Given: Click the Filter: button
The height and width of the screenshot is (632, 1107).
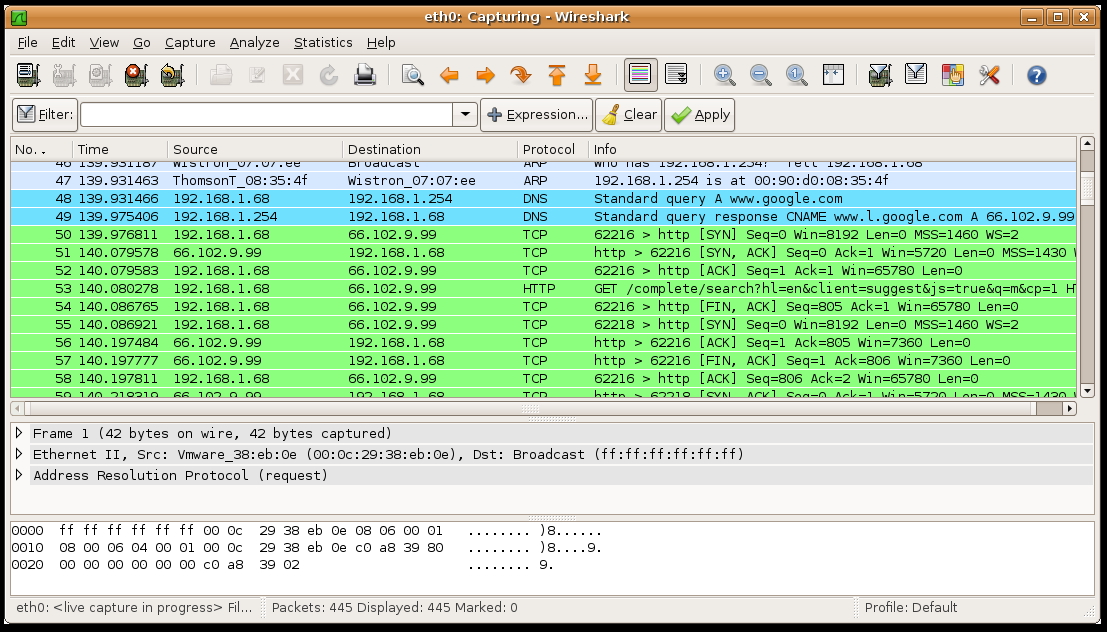Looking at the screenshot, I should [45, 114].
